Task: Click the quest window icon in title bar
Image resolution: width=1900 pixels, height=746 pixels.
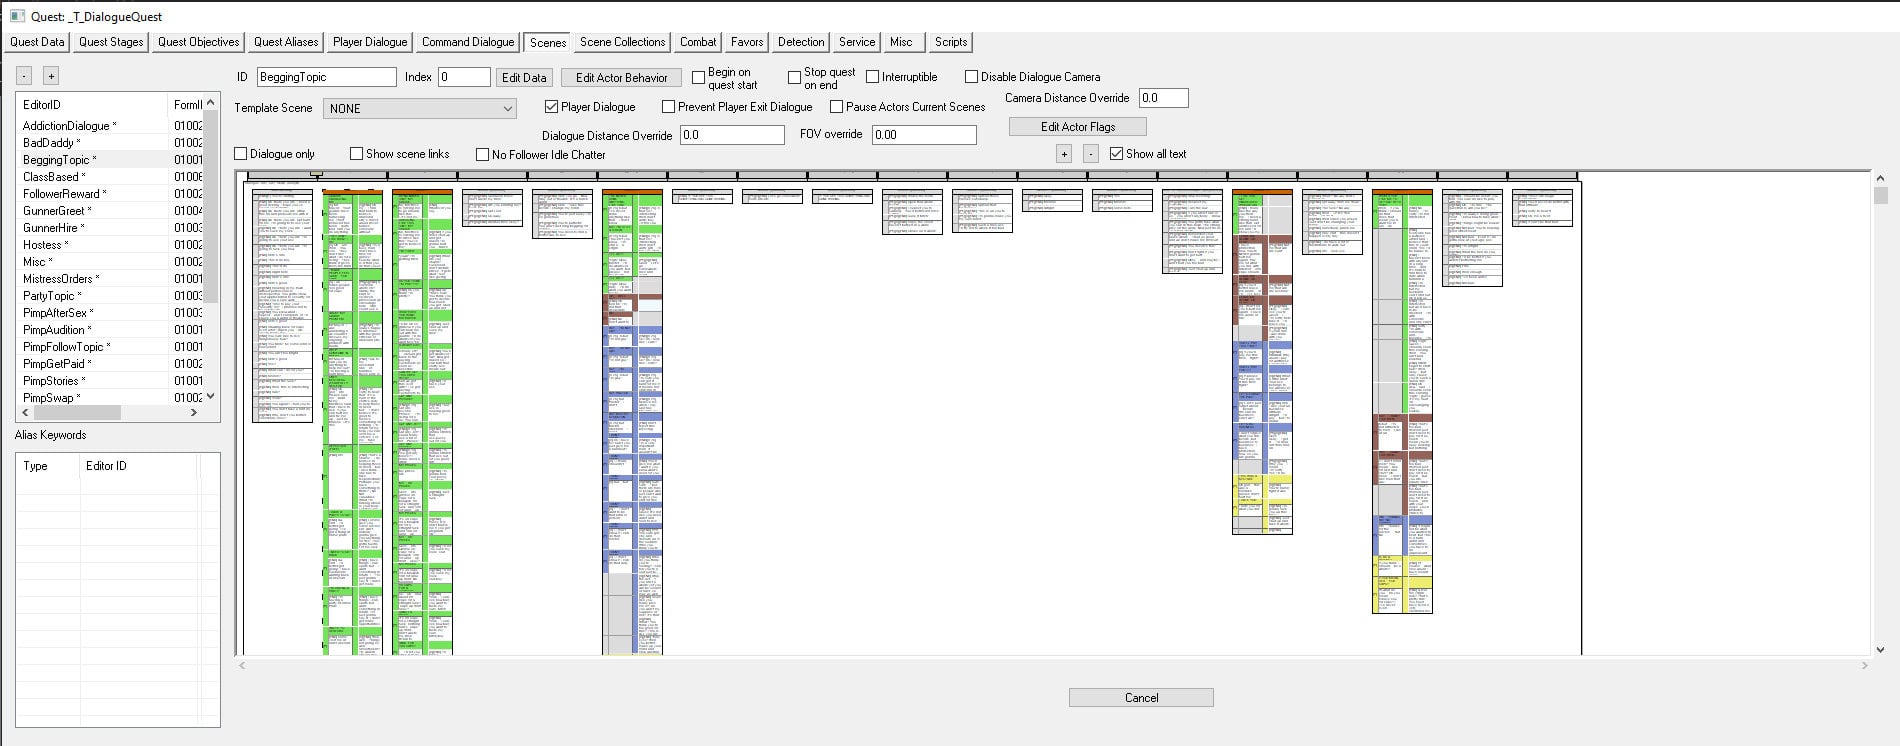Action: (x=17, y=16)
